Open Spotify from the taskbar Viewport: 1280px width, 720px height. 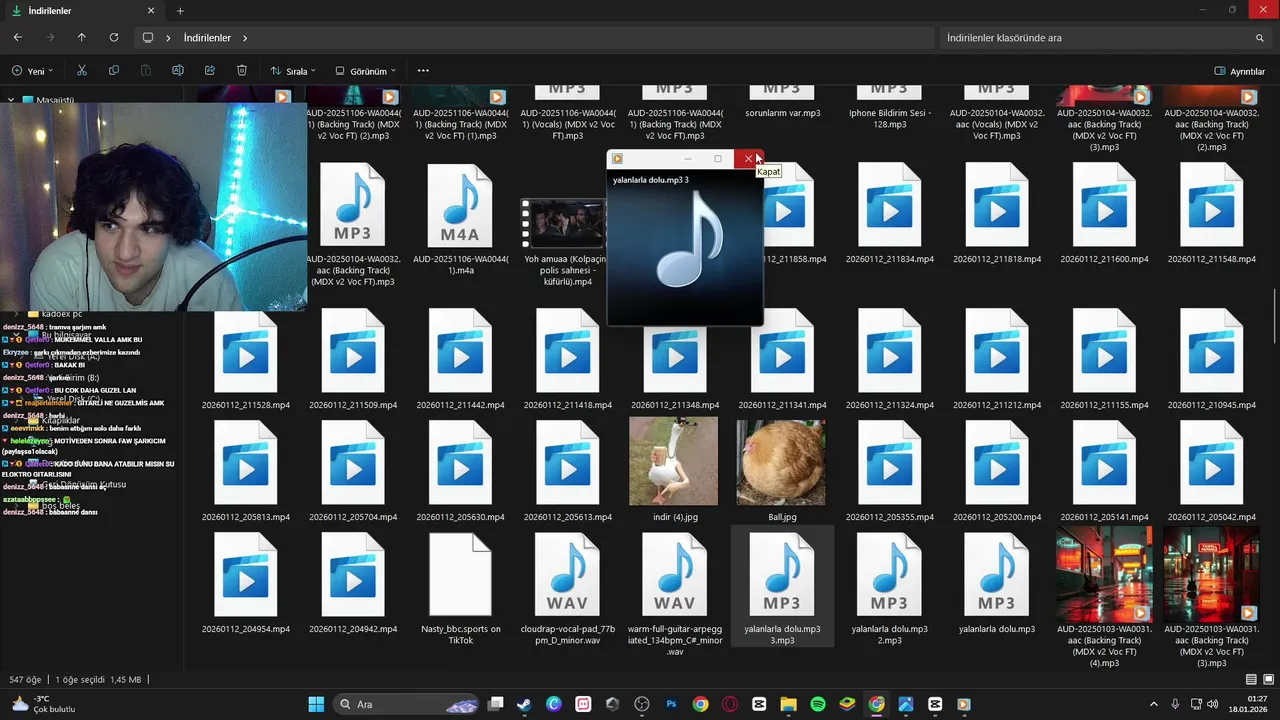pyautogui.click(x=817, y=704)
